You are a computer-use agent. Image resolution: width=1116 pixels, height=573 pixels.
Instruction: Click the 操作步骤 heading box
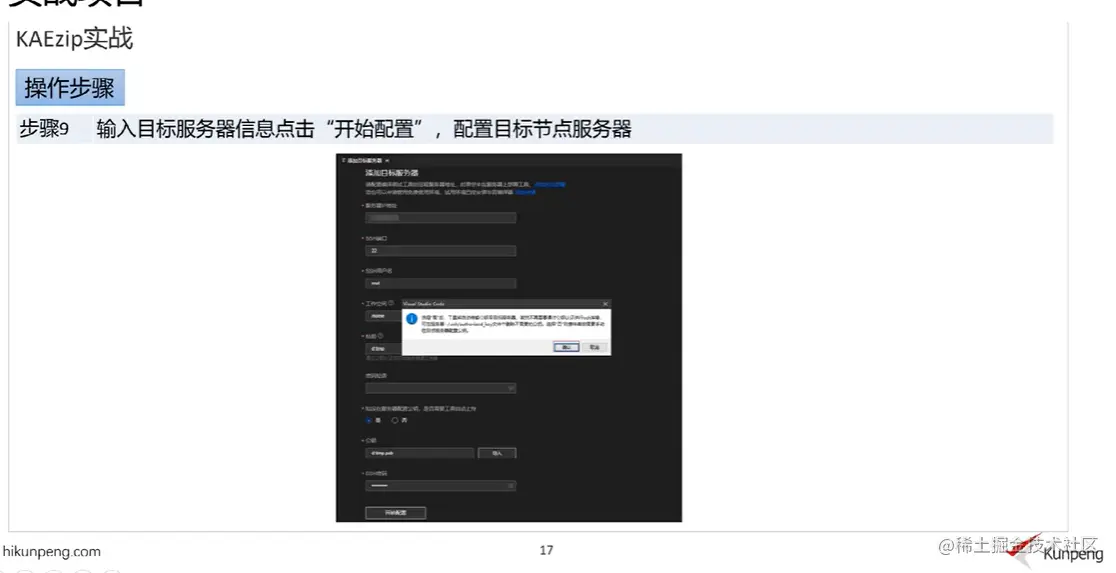[70, 88]
